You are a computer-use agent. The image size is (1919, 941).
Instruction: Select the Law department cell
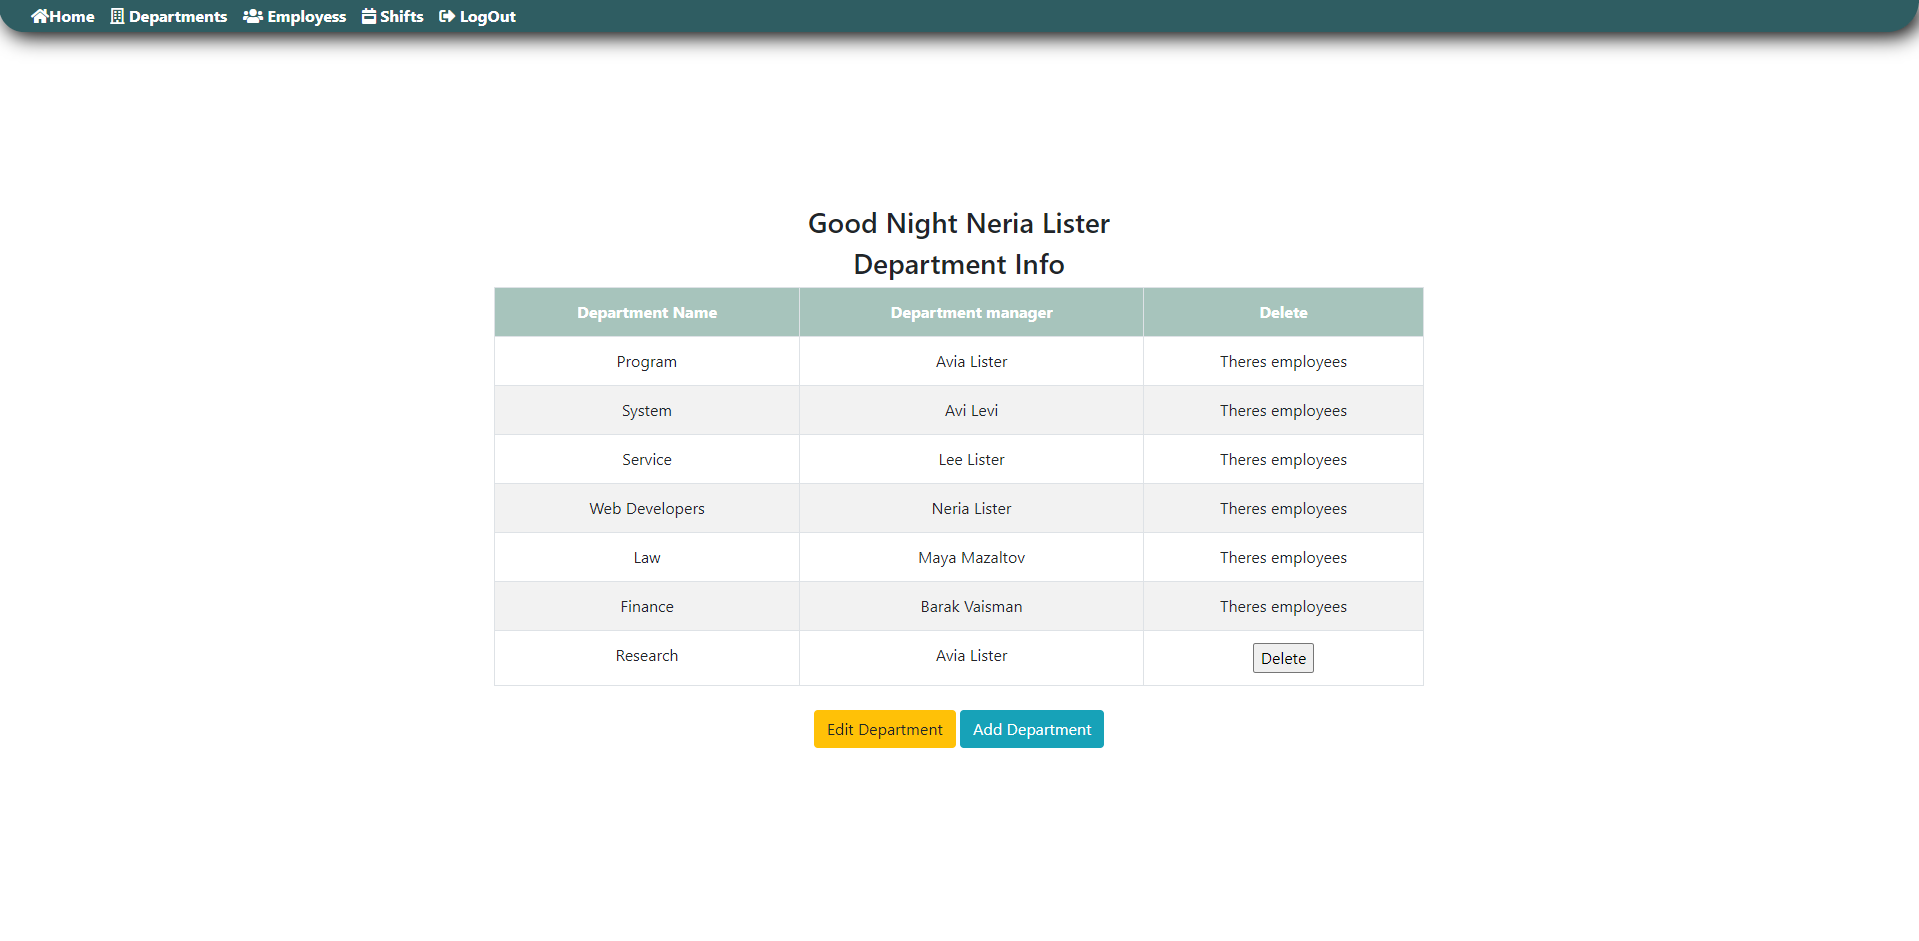click(x=647, y=557)
